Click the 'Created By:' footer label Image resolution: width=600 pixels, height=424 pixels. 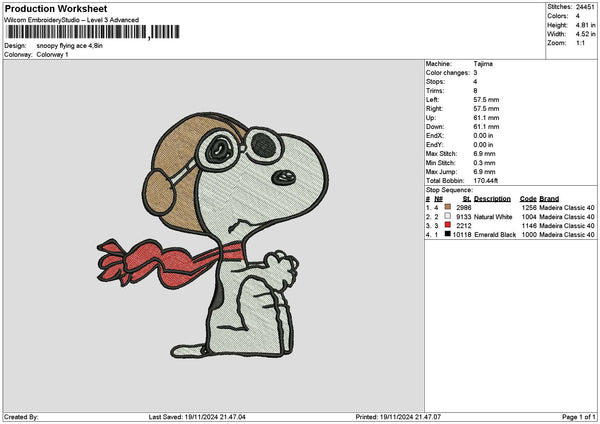21,417
